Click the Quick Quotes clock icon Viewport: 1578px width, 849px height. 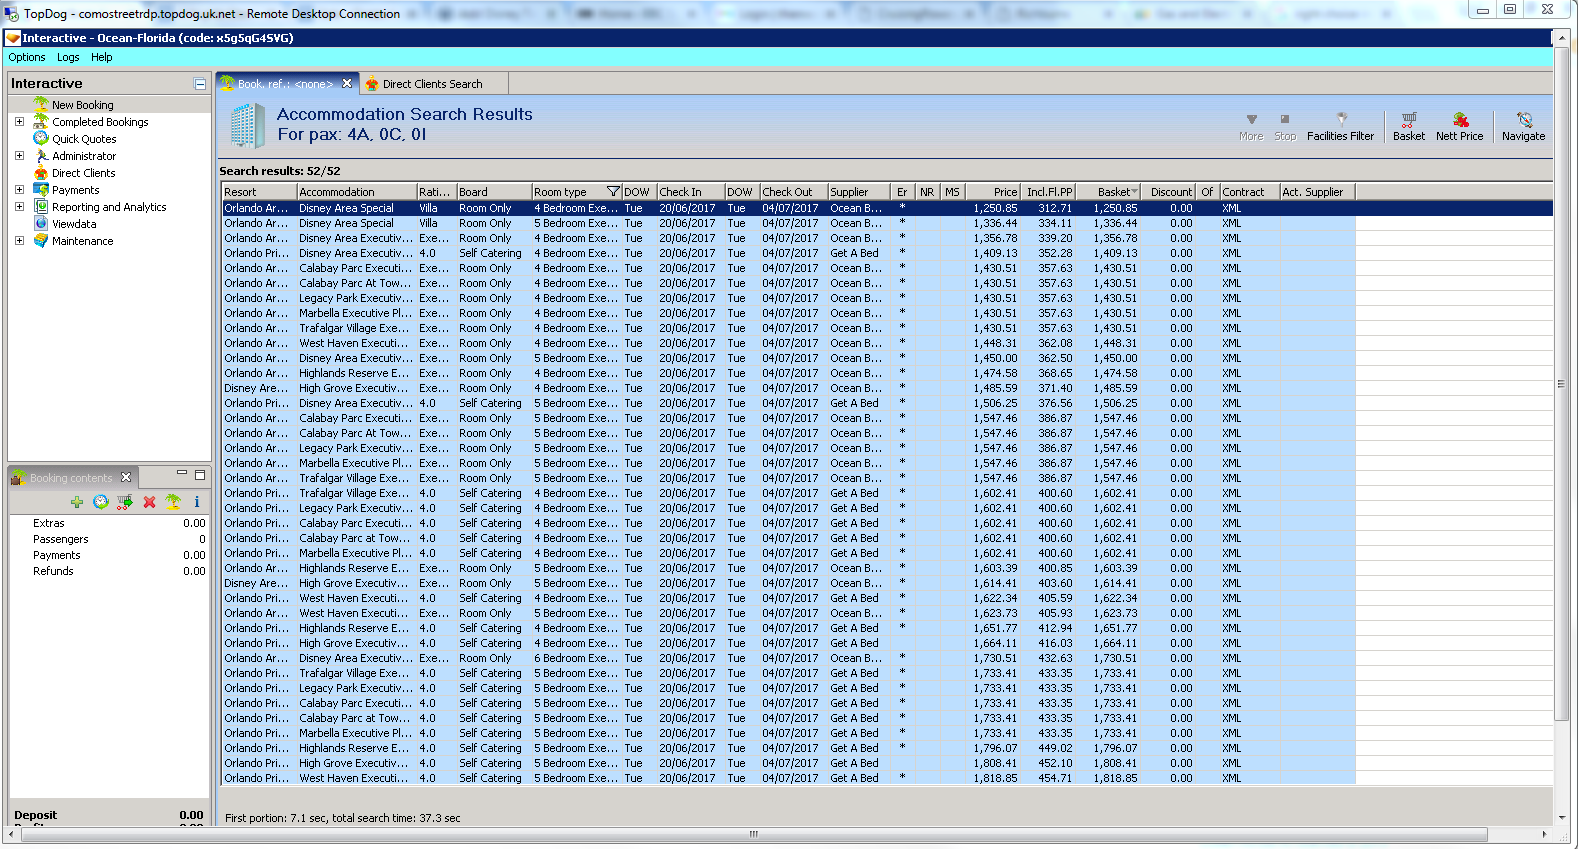tap(41, 139)
